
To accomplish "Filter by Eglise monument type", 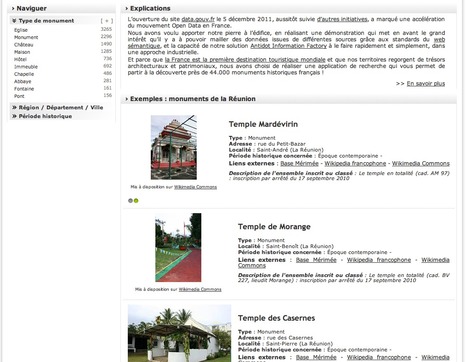I will point(21,30).
